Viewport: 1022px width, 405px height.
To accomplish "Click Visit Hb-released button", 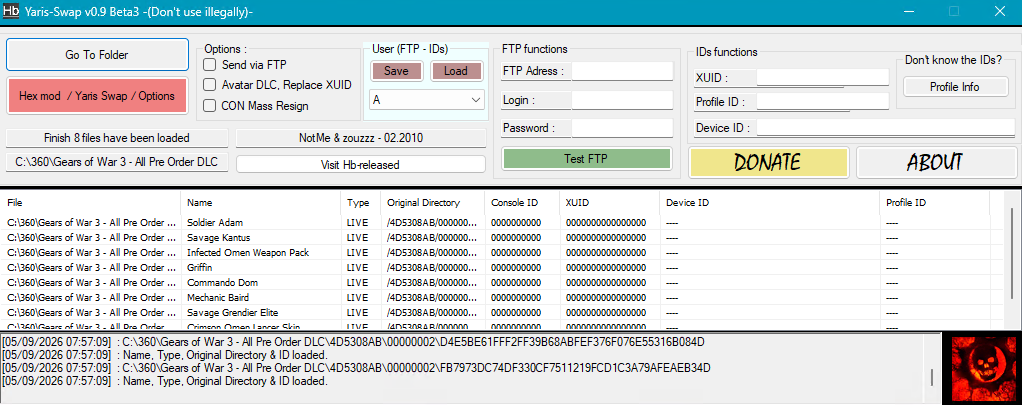I will tap(360, 164).
